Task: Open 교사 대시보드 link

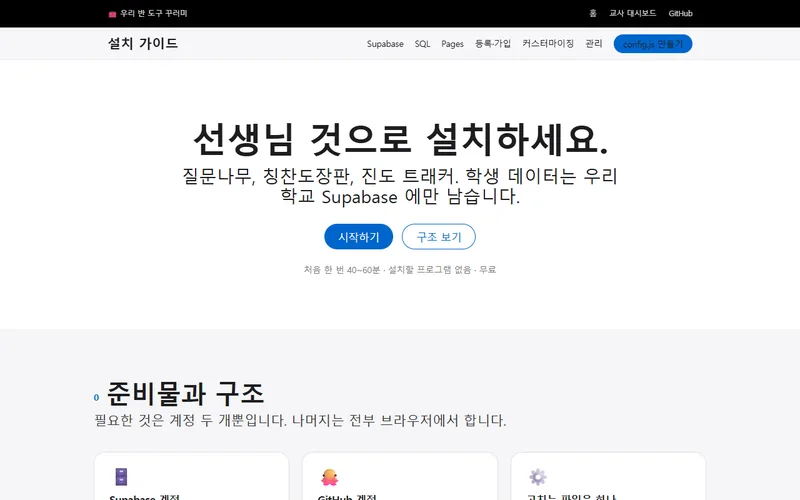Action: (x=633, y=13)
